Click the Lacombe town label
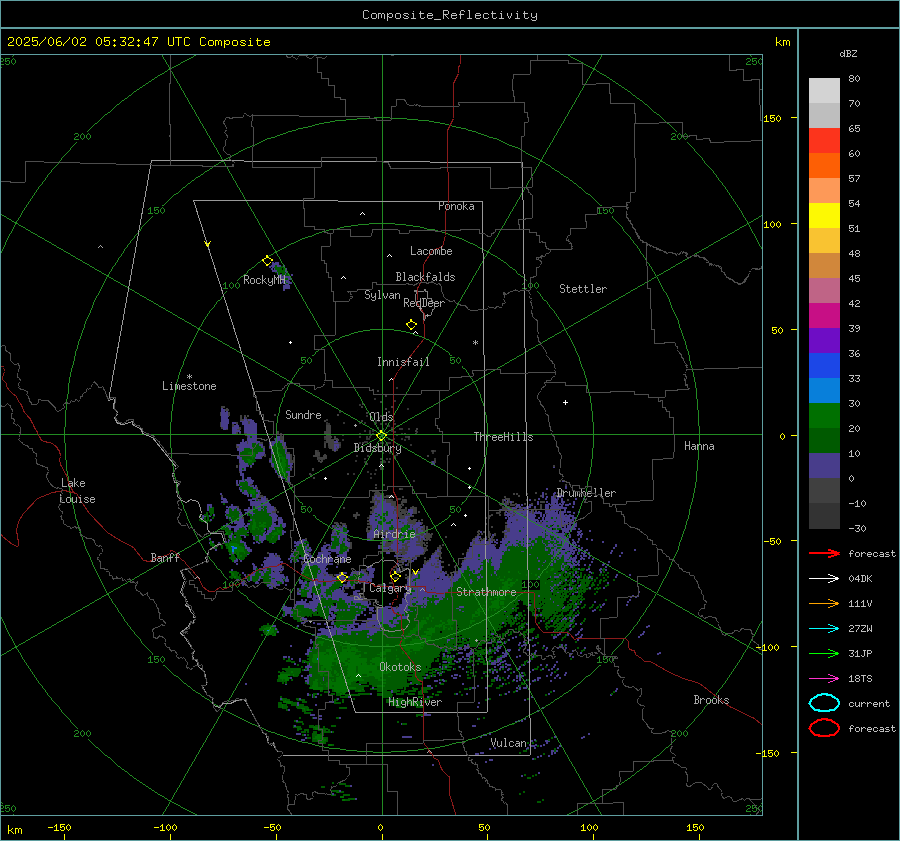This screenshot has height=841, width=900. coord(431,251)
